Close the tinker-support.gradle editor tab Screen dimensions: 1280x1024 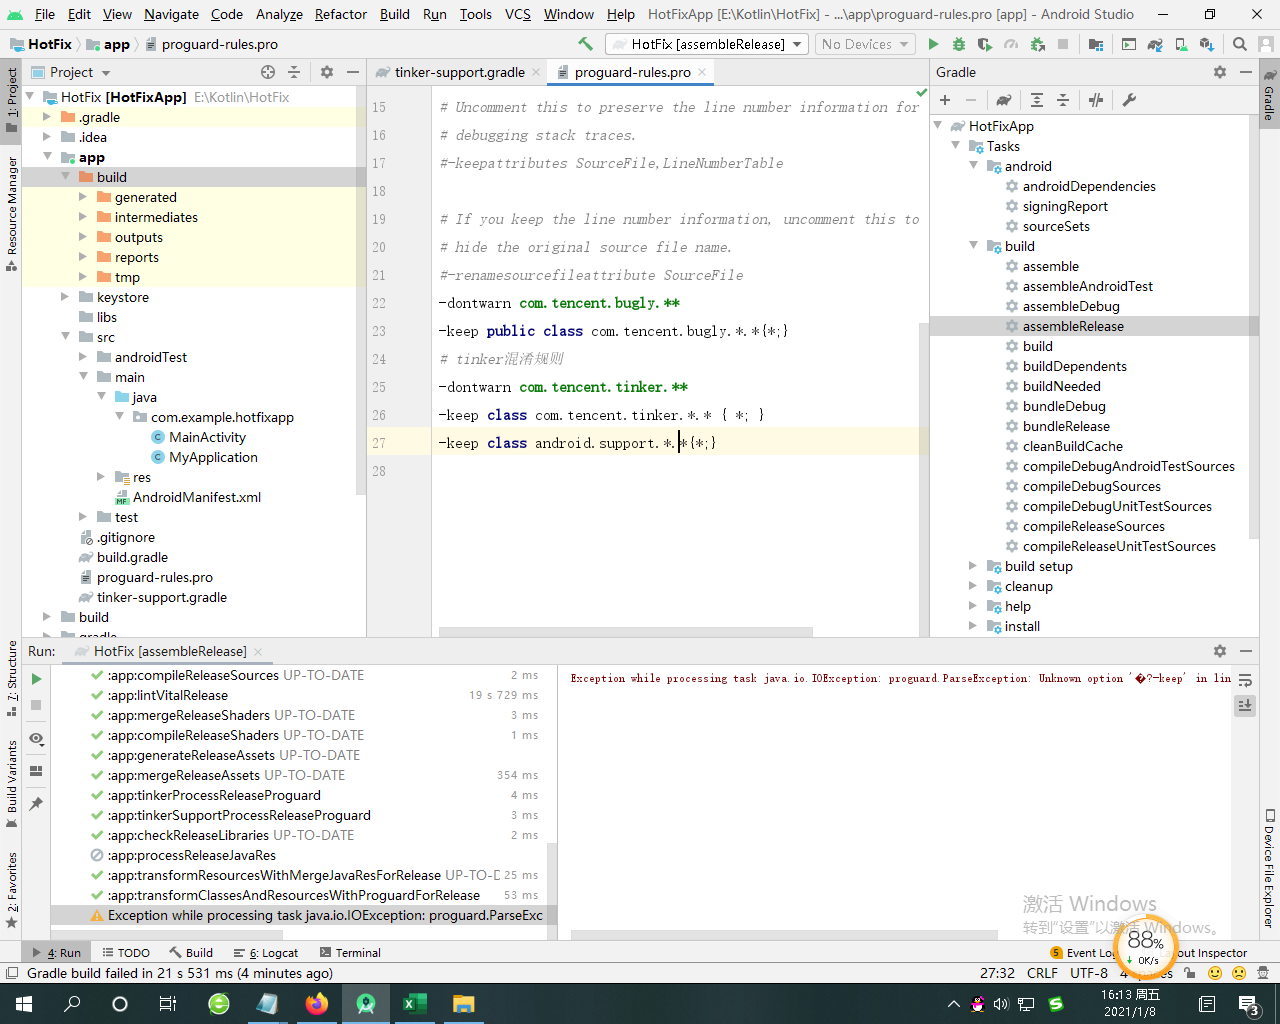click(536, 72)
